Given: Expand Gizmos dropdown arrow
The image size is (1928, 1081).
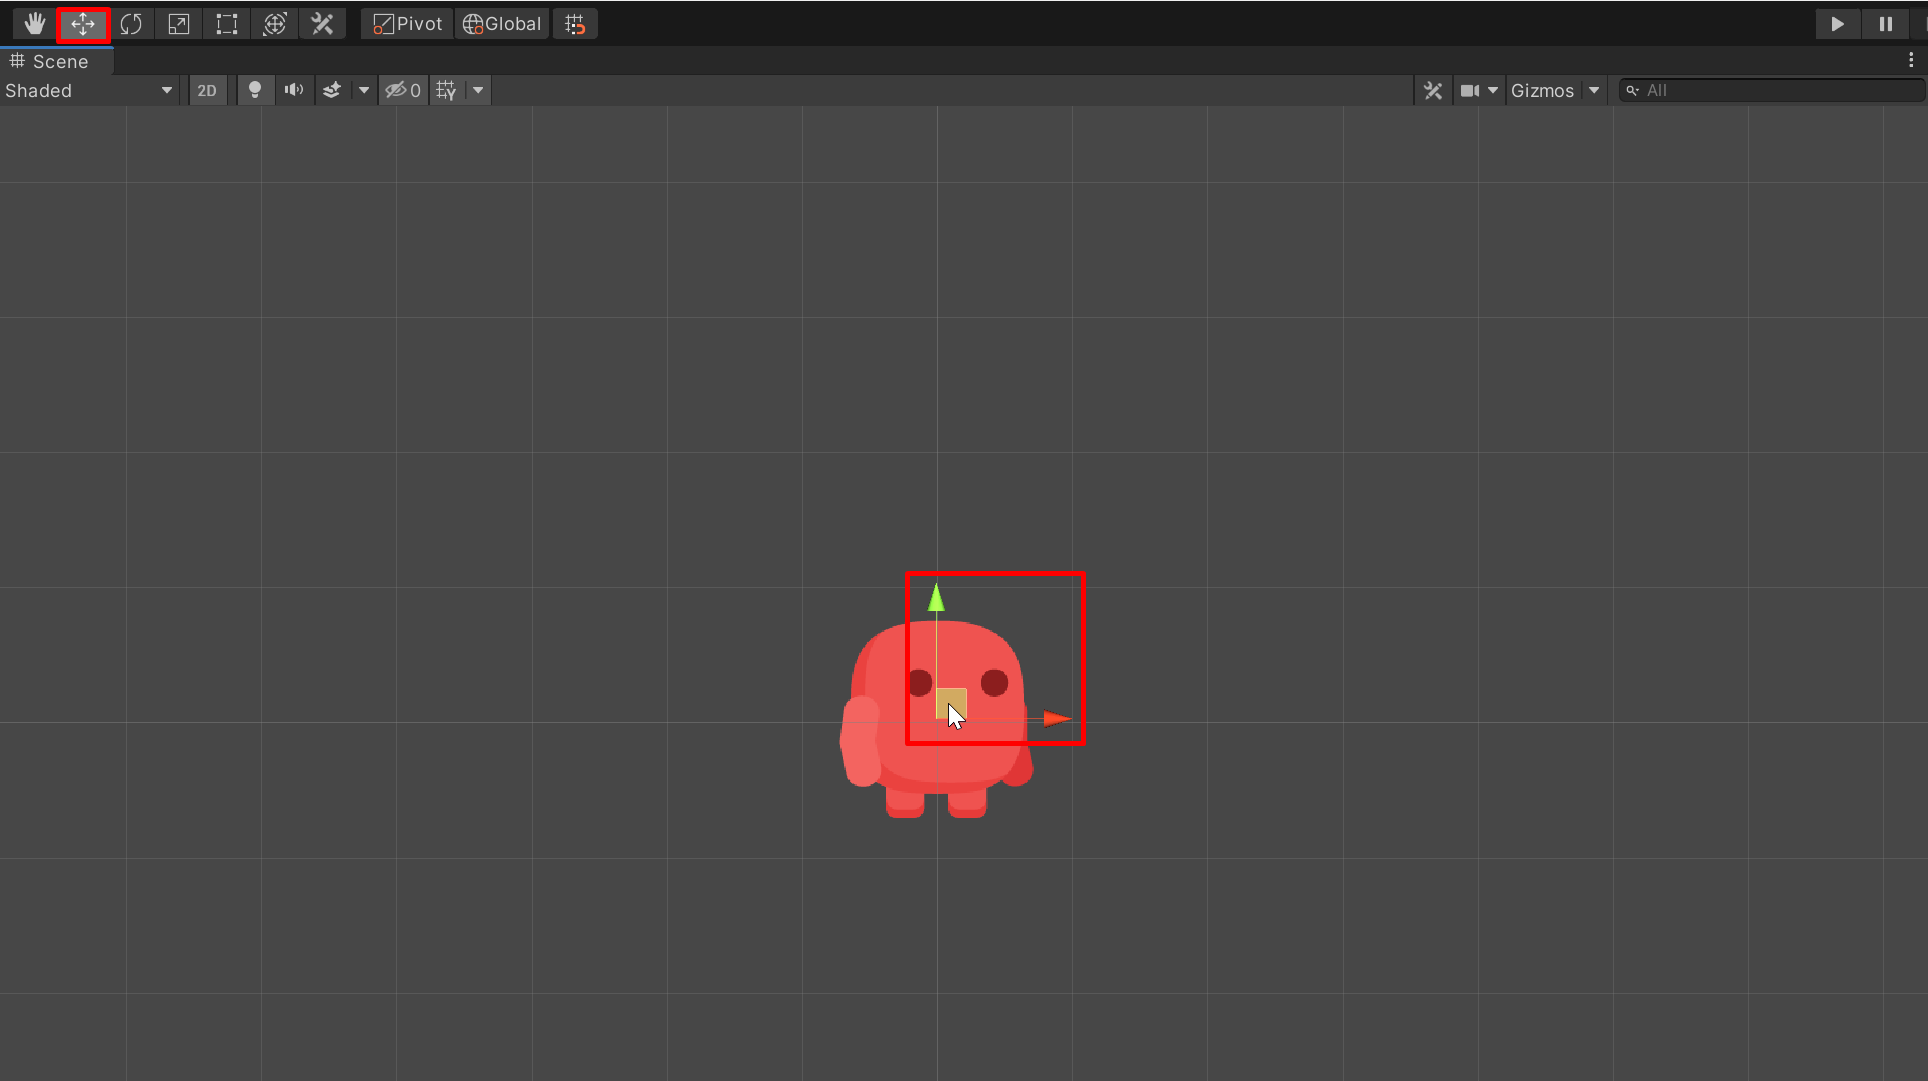Looking at the screenshot, I should (1594, 90).
